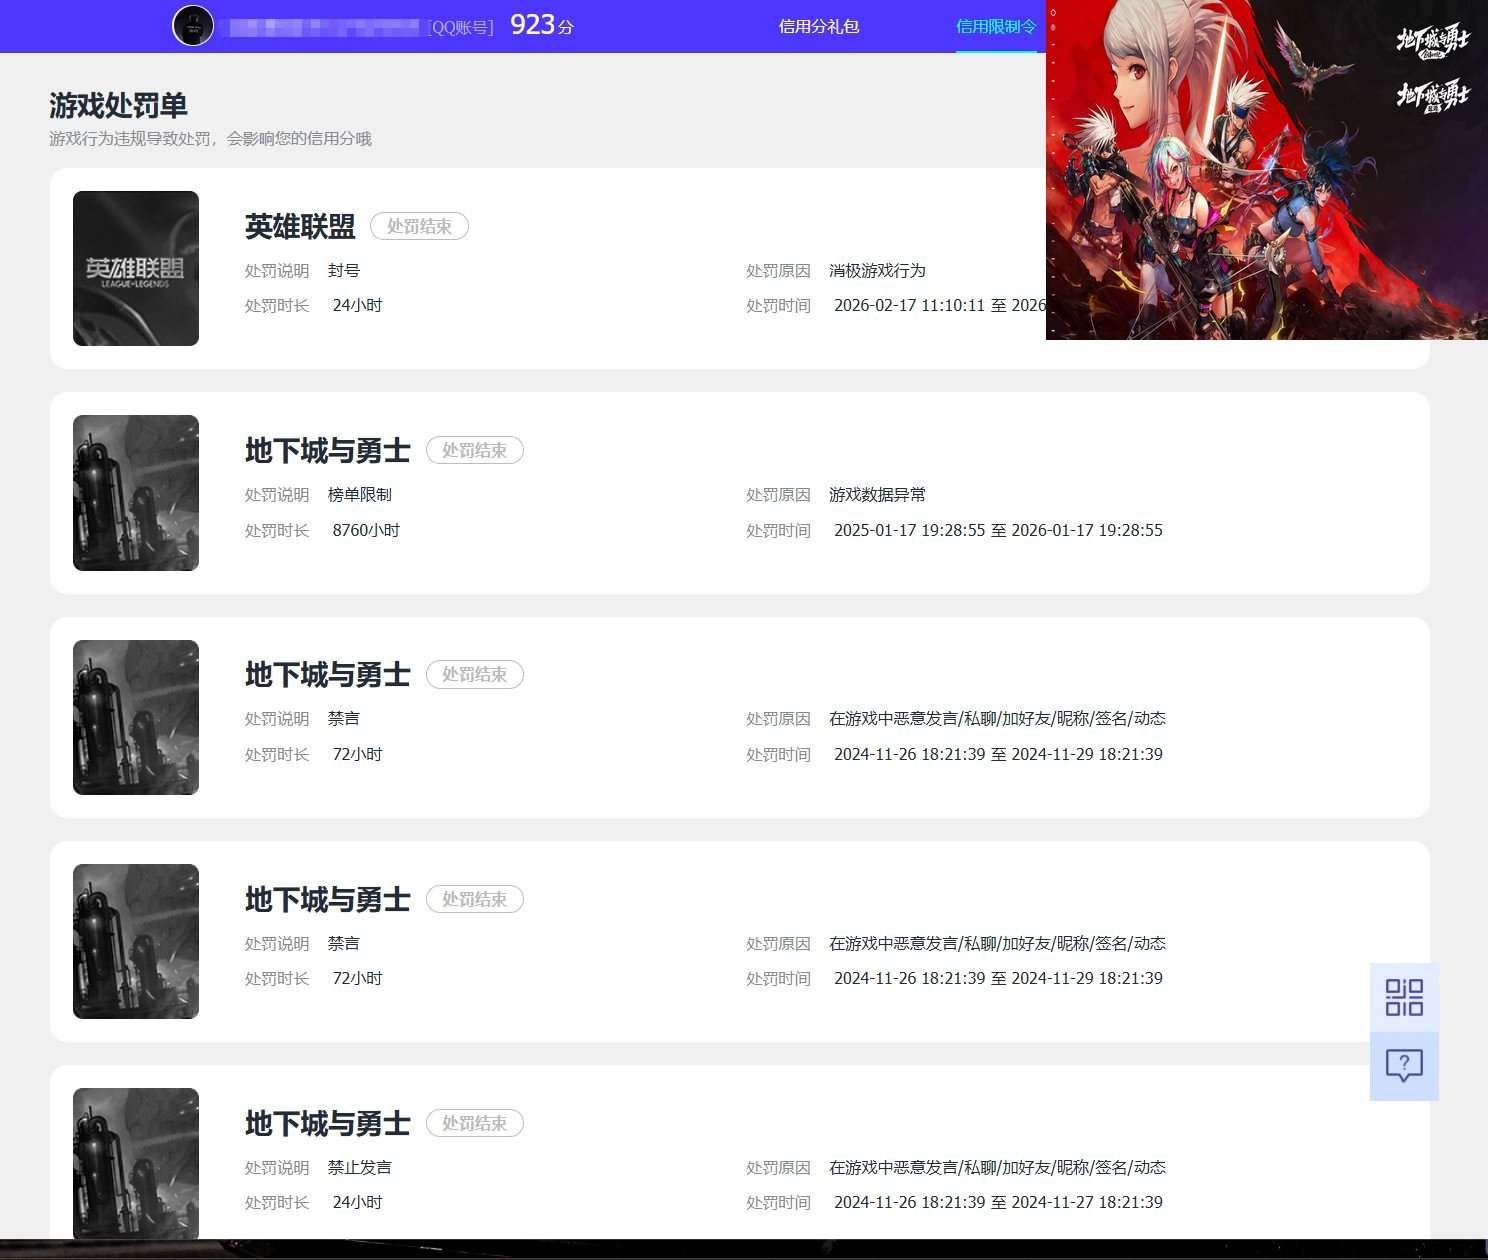Switch to the 信用分礼包 tab
The width and height of the screenshot is (1488, 1260).
819,27
